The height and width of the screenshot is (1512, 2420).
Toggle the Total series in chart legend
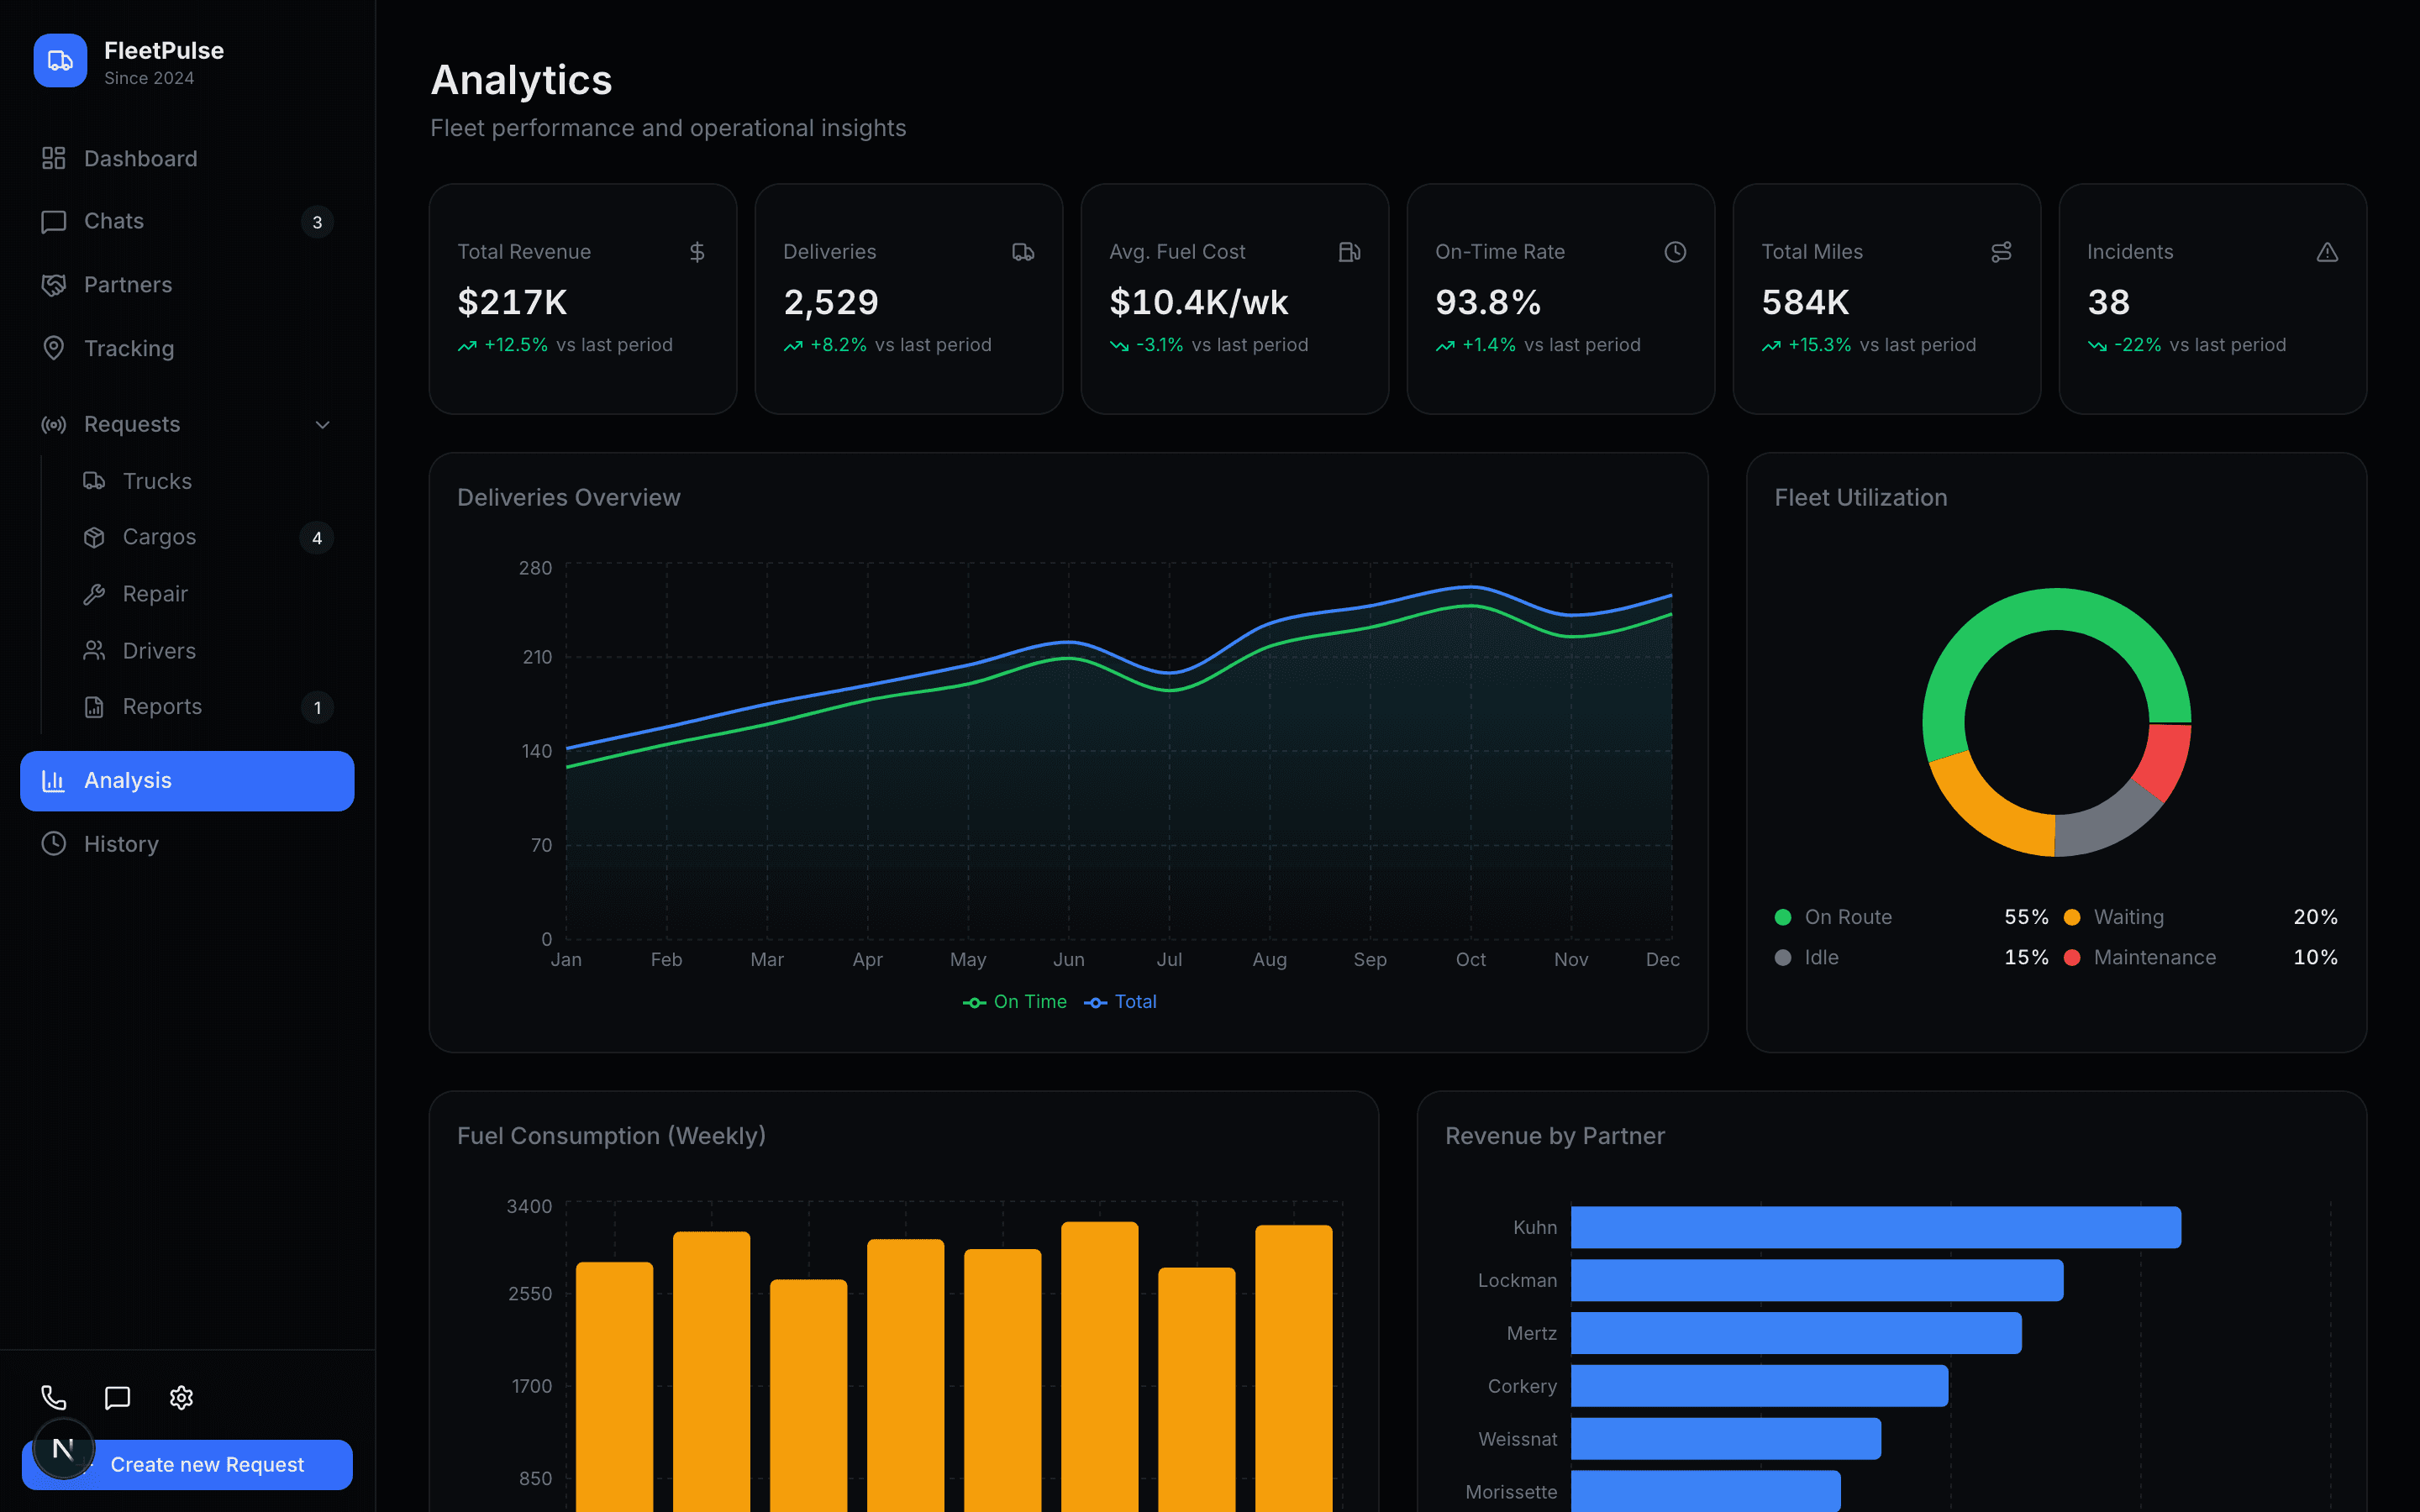coord(1120,1002)
